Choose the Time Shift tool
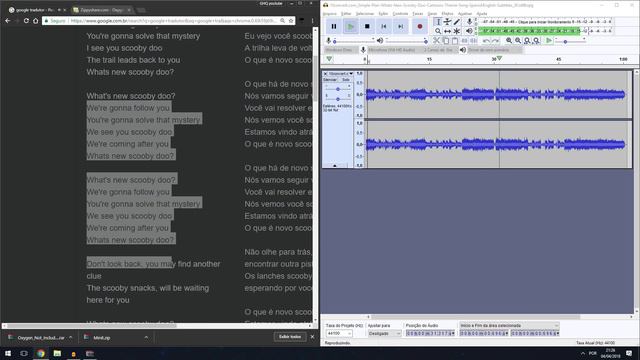 [447, 31]
